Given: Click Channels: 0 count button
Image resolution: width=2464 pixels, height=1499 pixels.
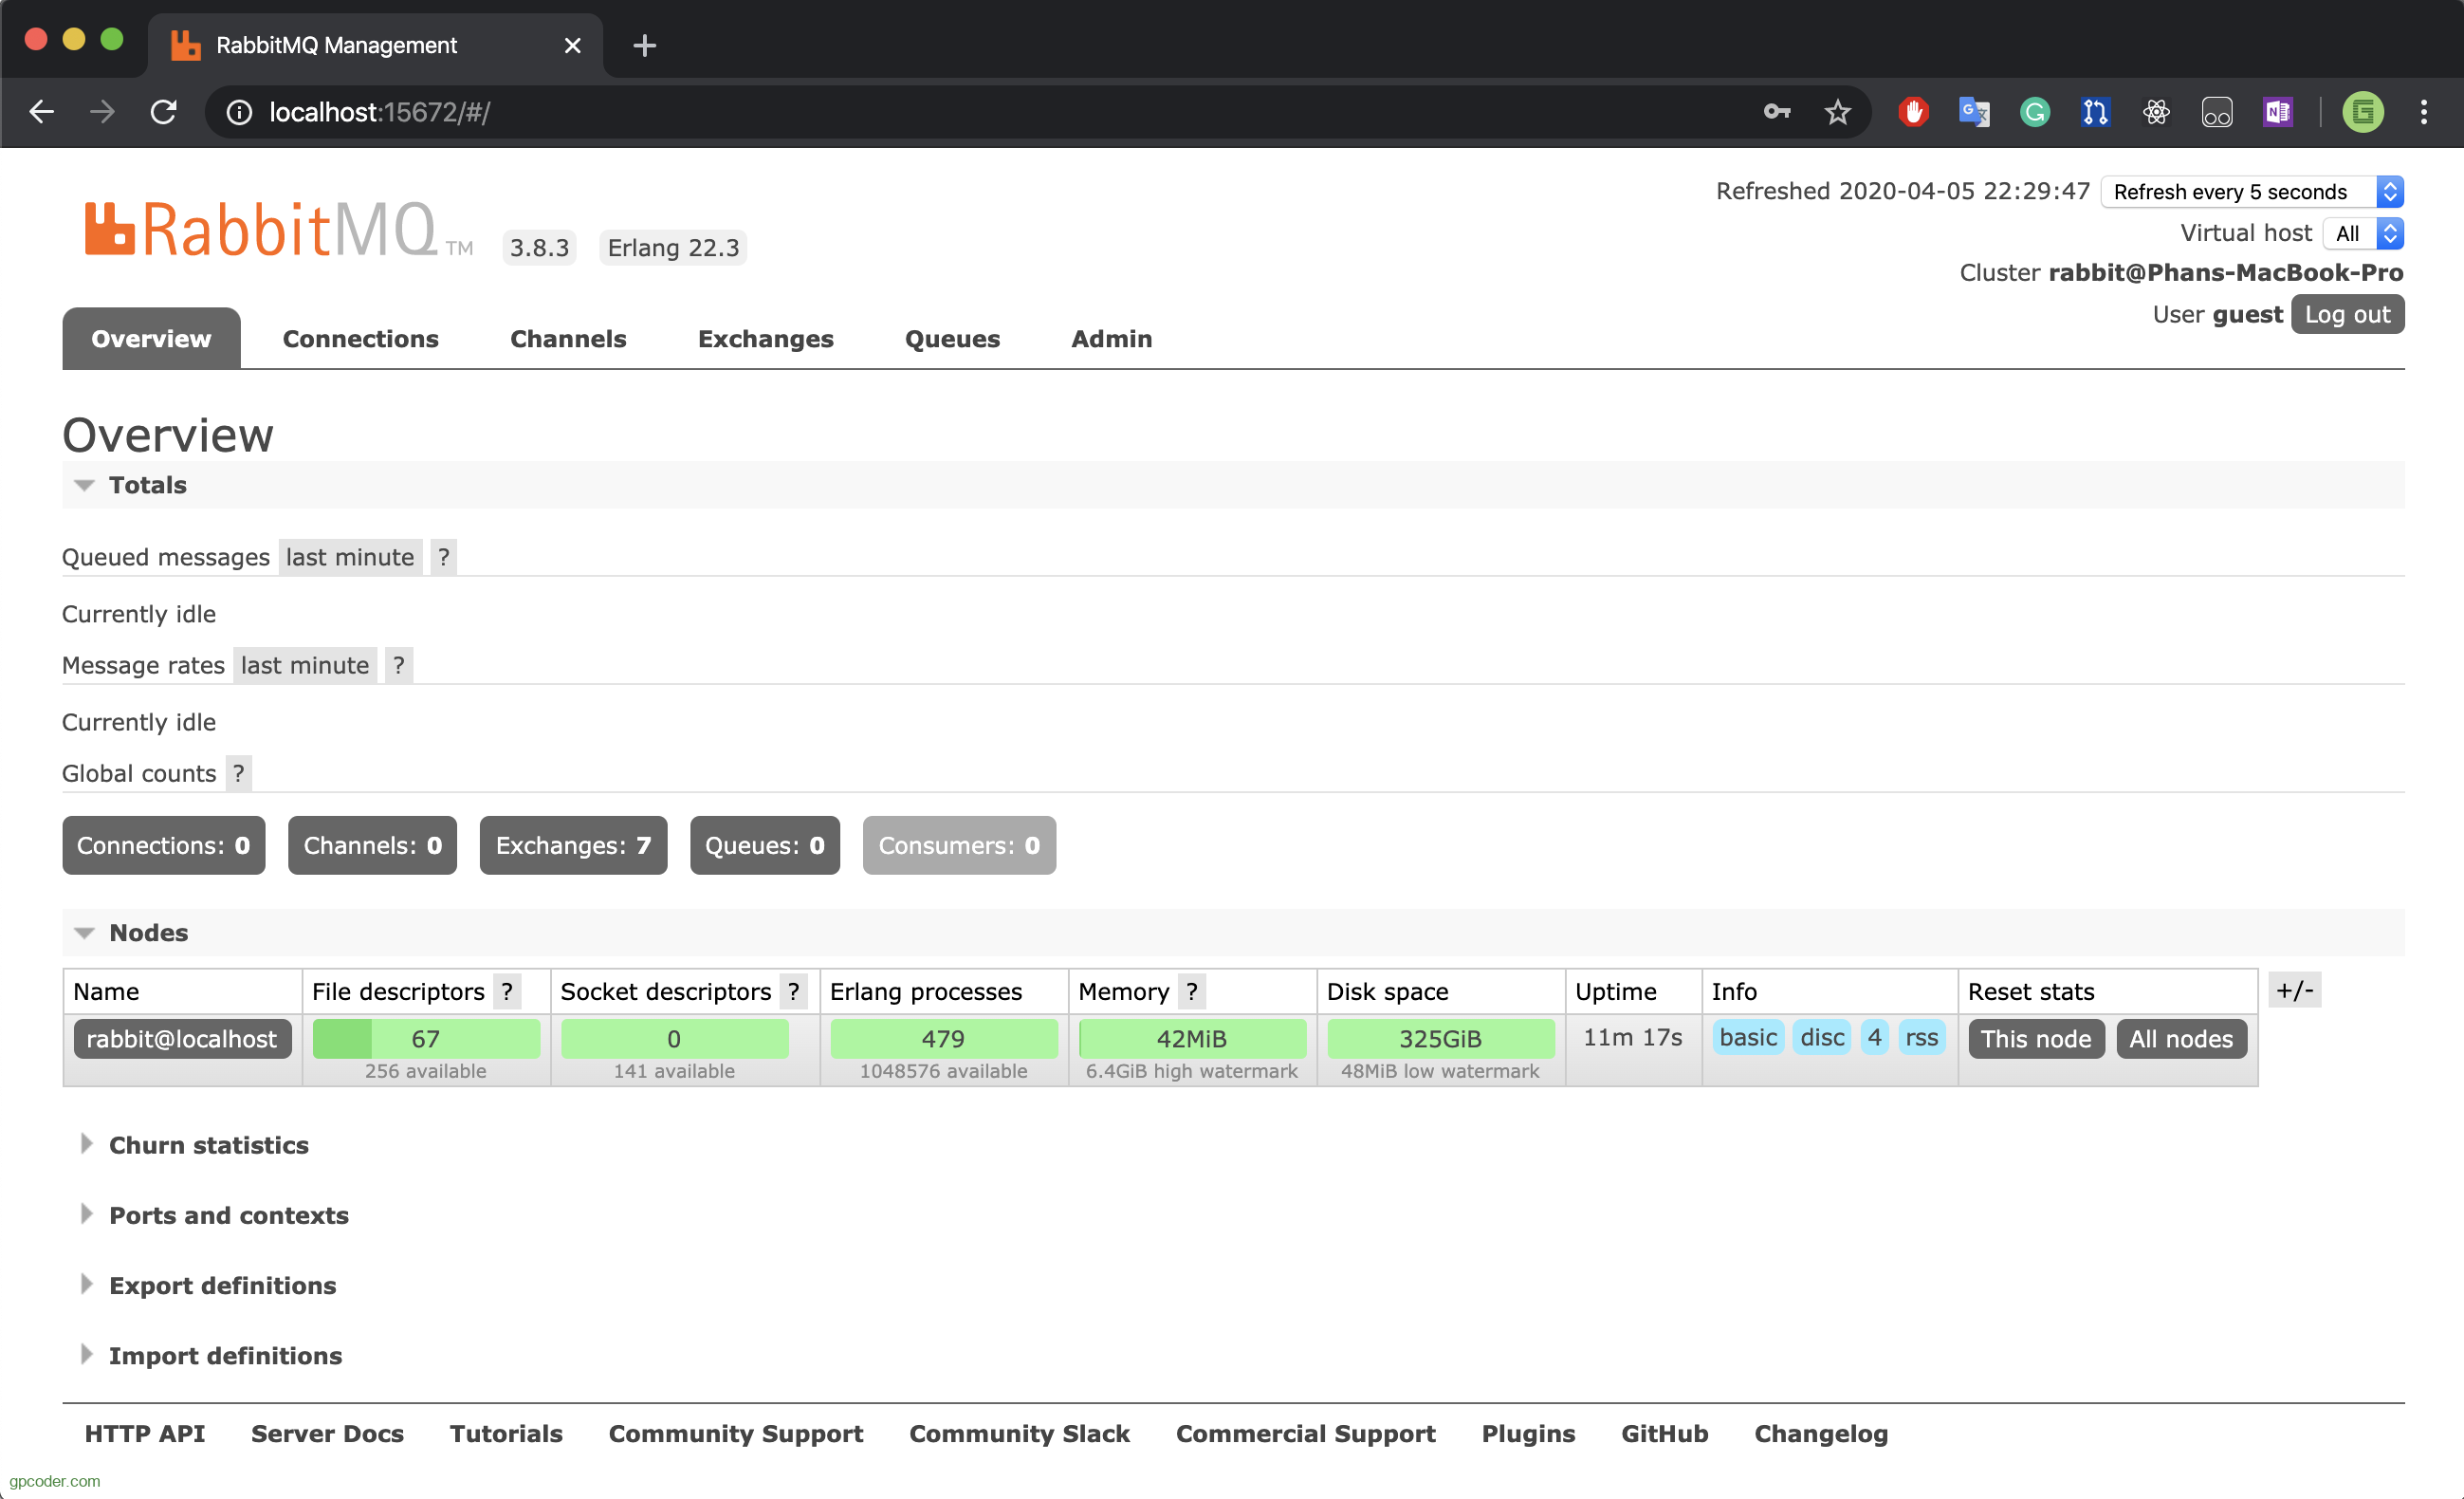Looking at the screenshot, I should [x=373, y=845].
